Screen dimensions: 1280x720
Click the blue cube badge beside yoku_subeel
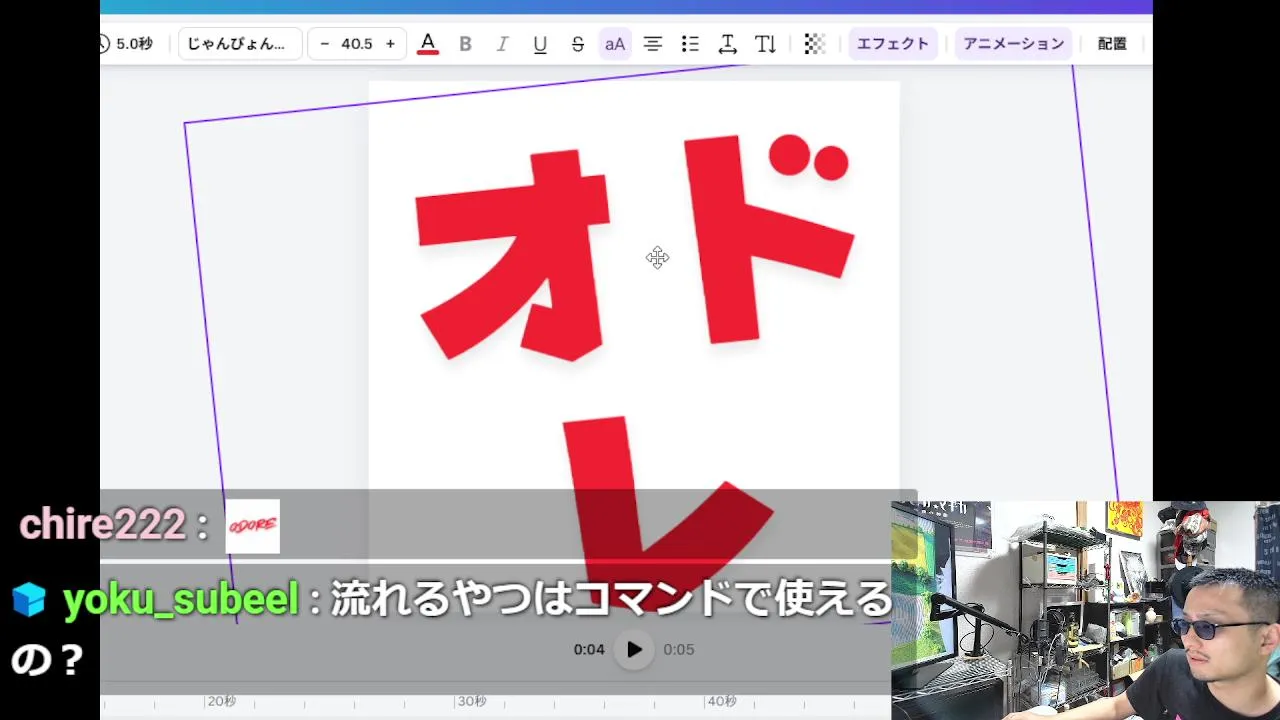29,600
